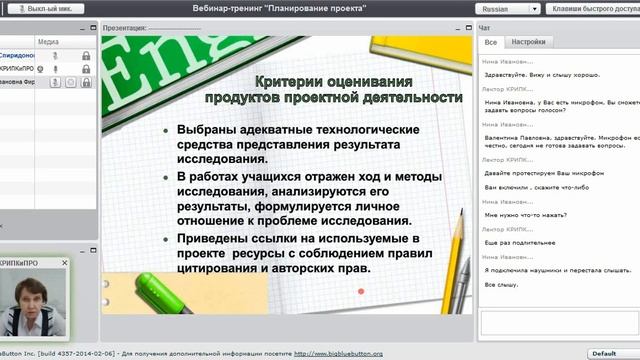
Task: Click microphone icon in КРИПКиПРО row
Action: (x=56, y=69)
